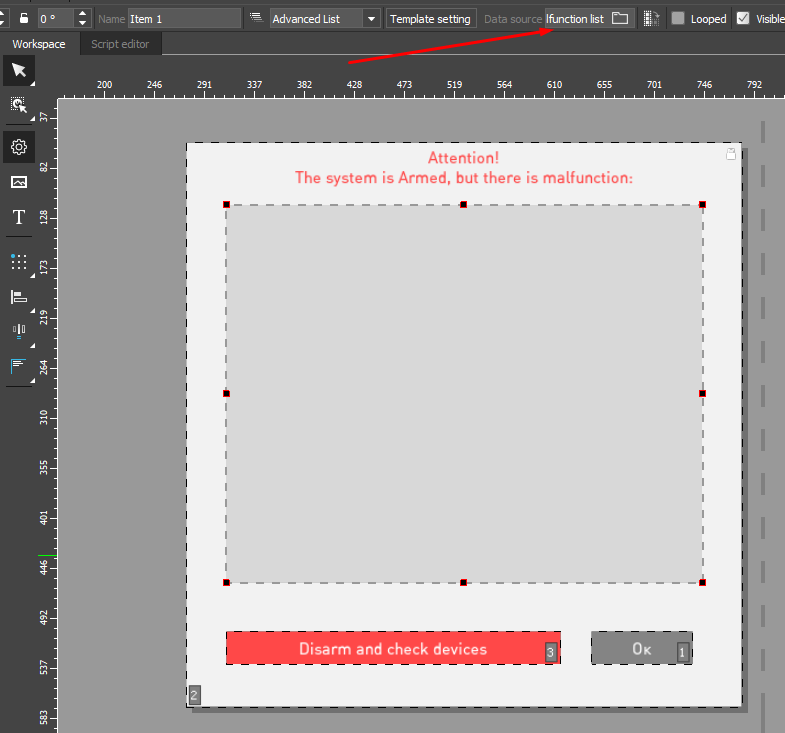Enable the Looped checkbox

click(x=678, y=18)
